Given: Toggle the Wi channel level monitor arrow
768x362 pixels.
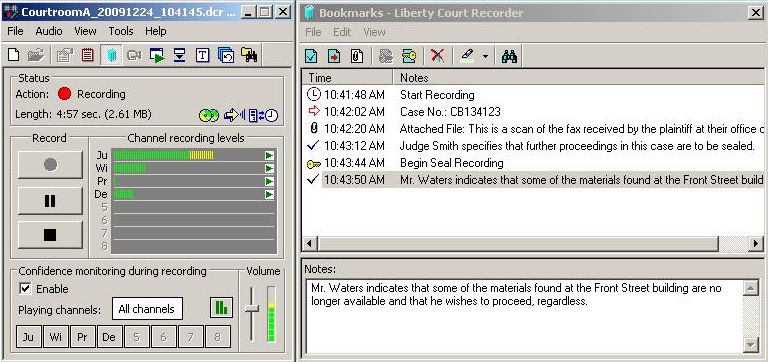Looking at the screenshot, I should pos(269,169).
